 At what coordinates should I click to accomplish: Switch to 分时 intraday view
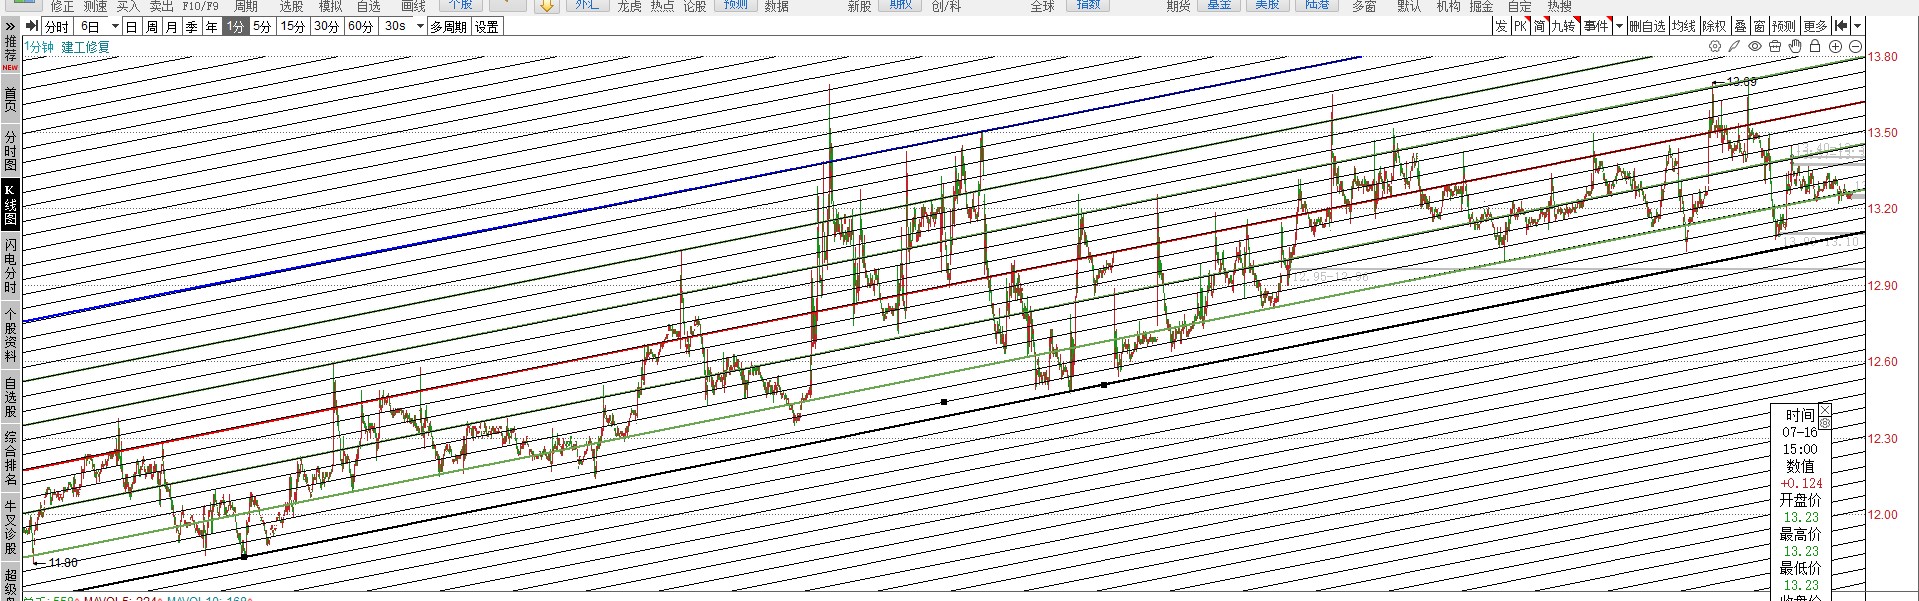[x=57, y=26]
